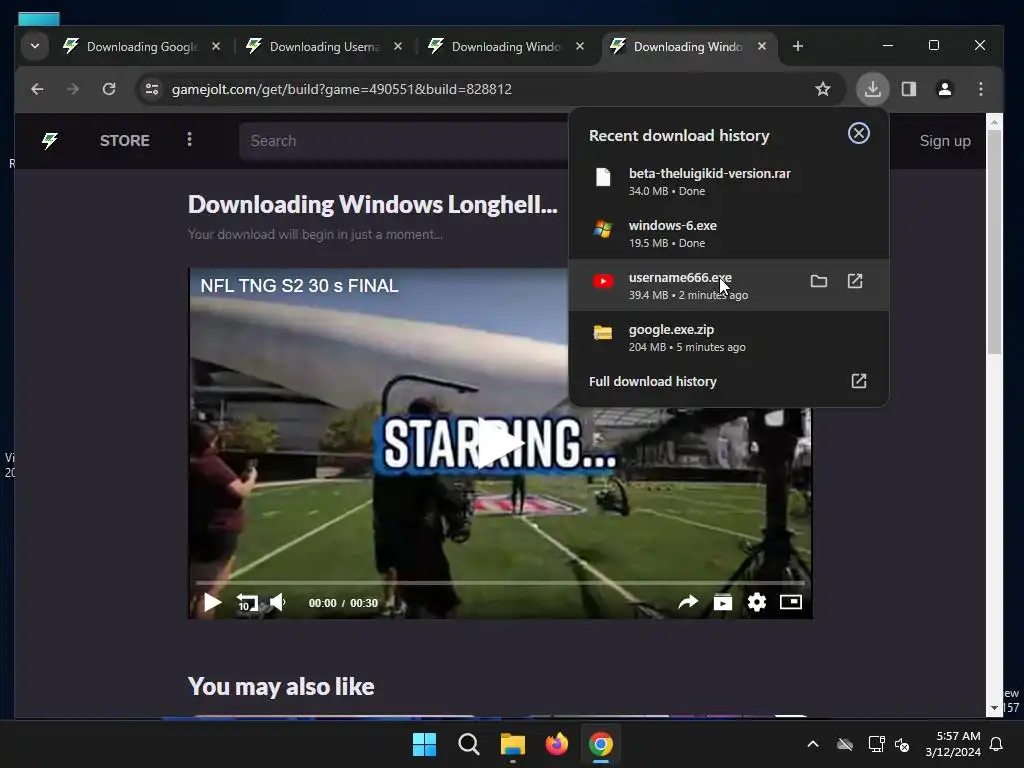Viewport: 1024px width, 768px height.
Task: Open Firefox from the taskbar
Action: [x=556, y=744]
